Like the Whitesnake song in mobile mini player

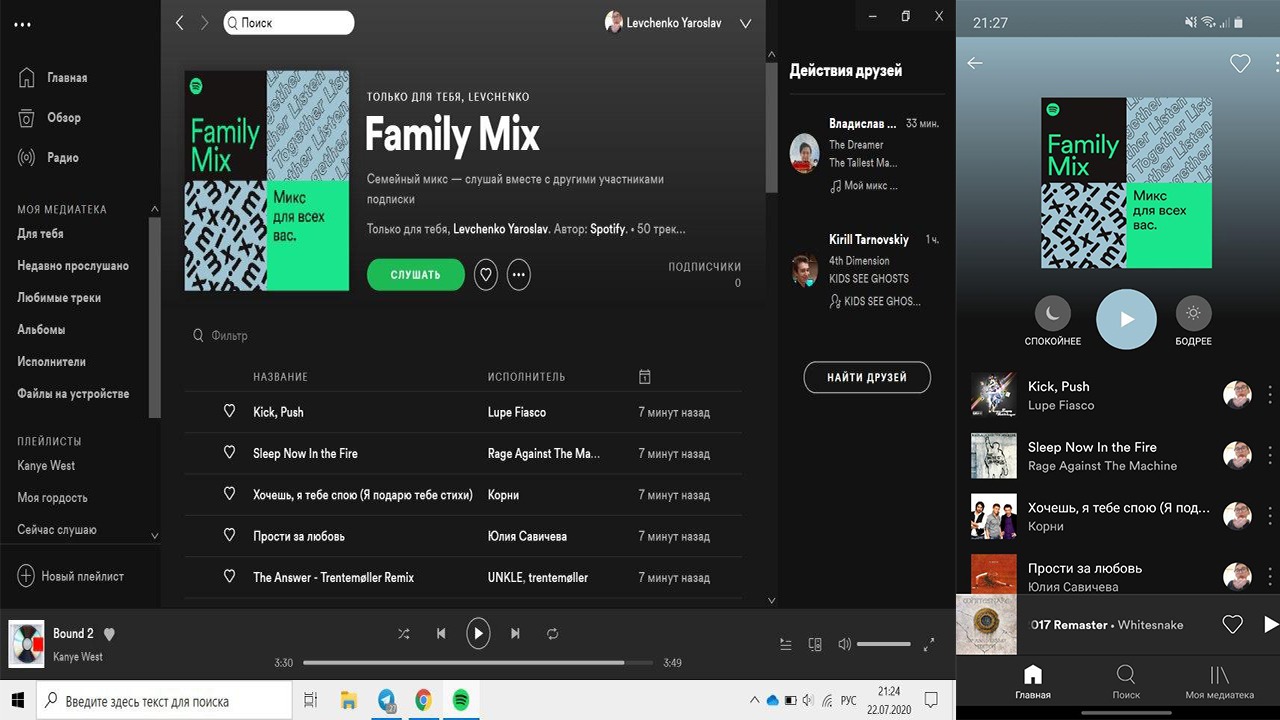1233,624
